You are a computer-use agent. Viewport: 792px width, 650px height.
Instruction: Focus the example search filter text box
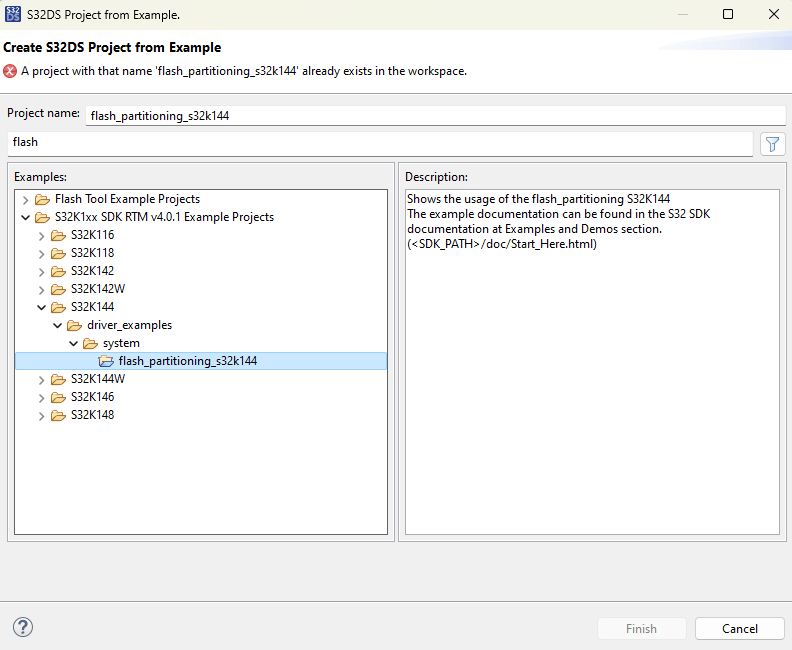(x=380, y=143)
